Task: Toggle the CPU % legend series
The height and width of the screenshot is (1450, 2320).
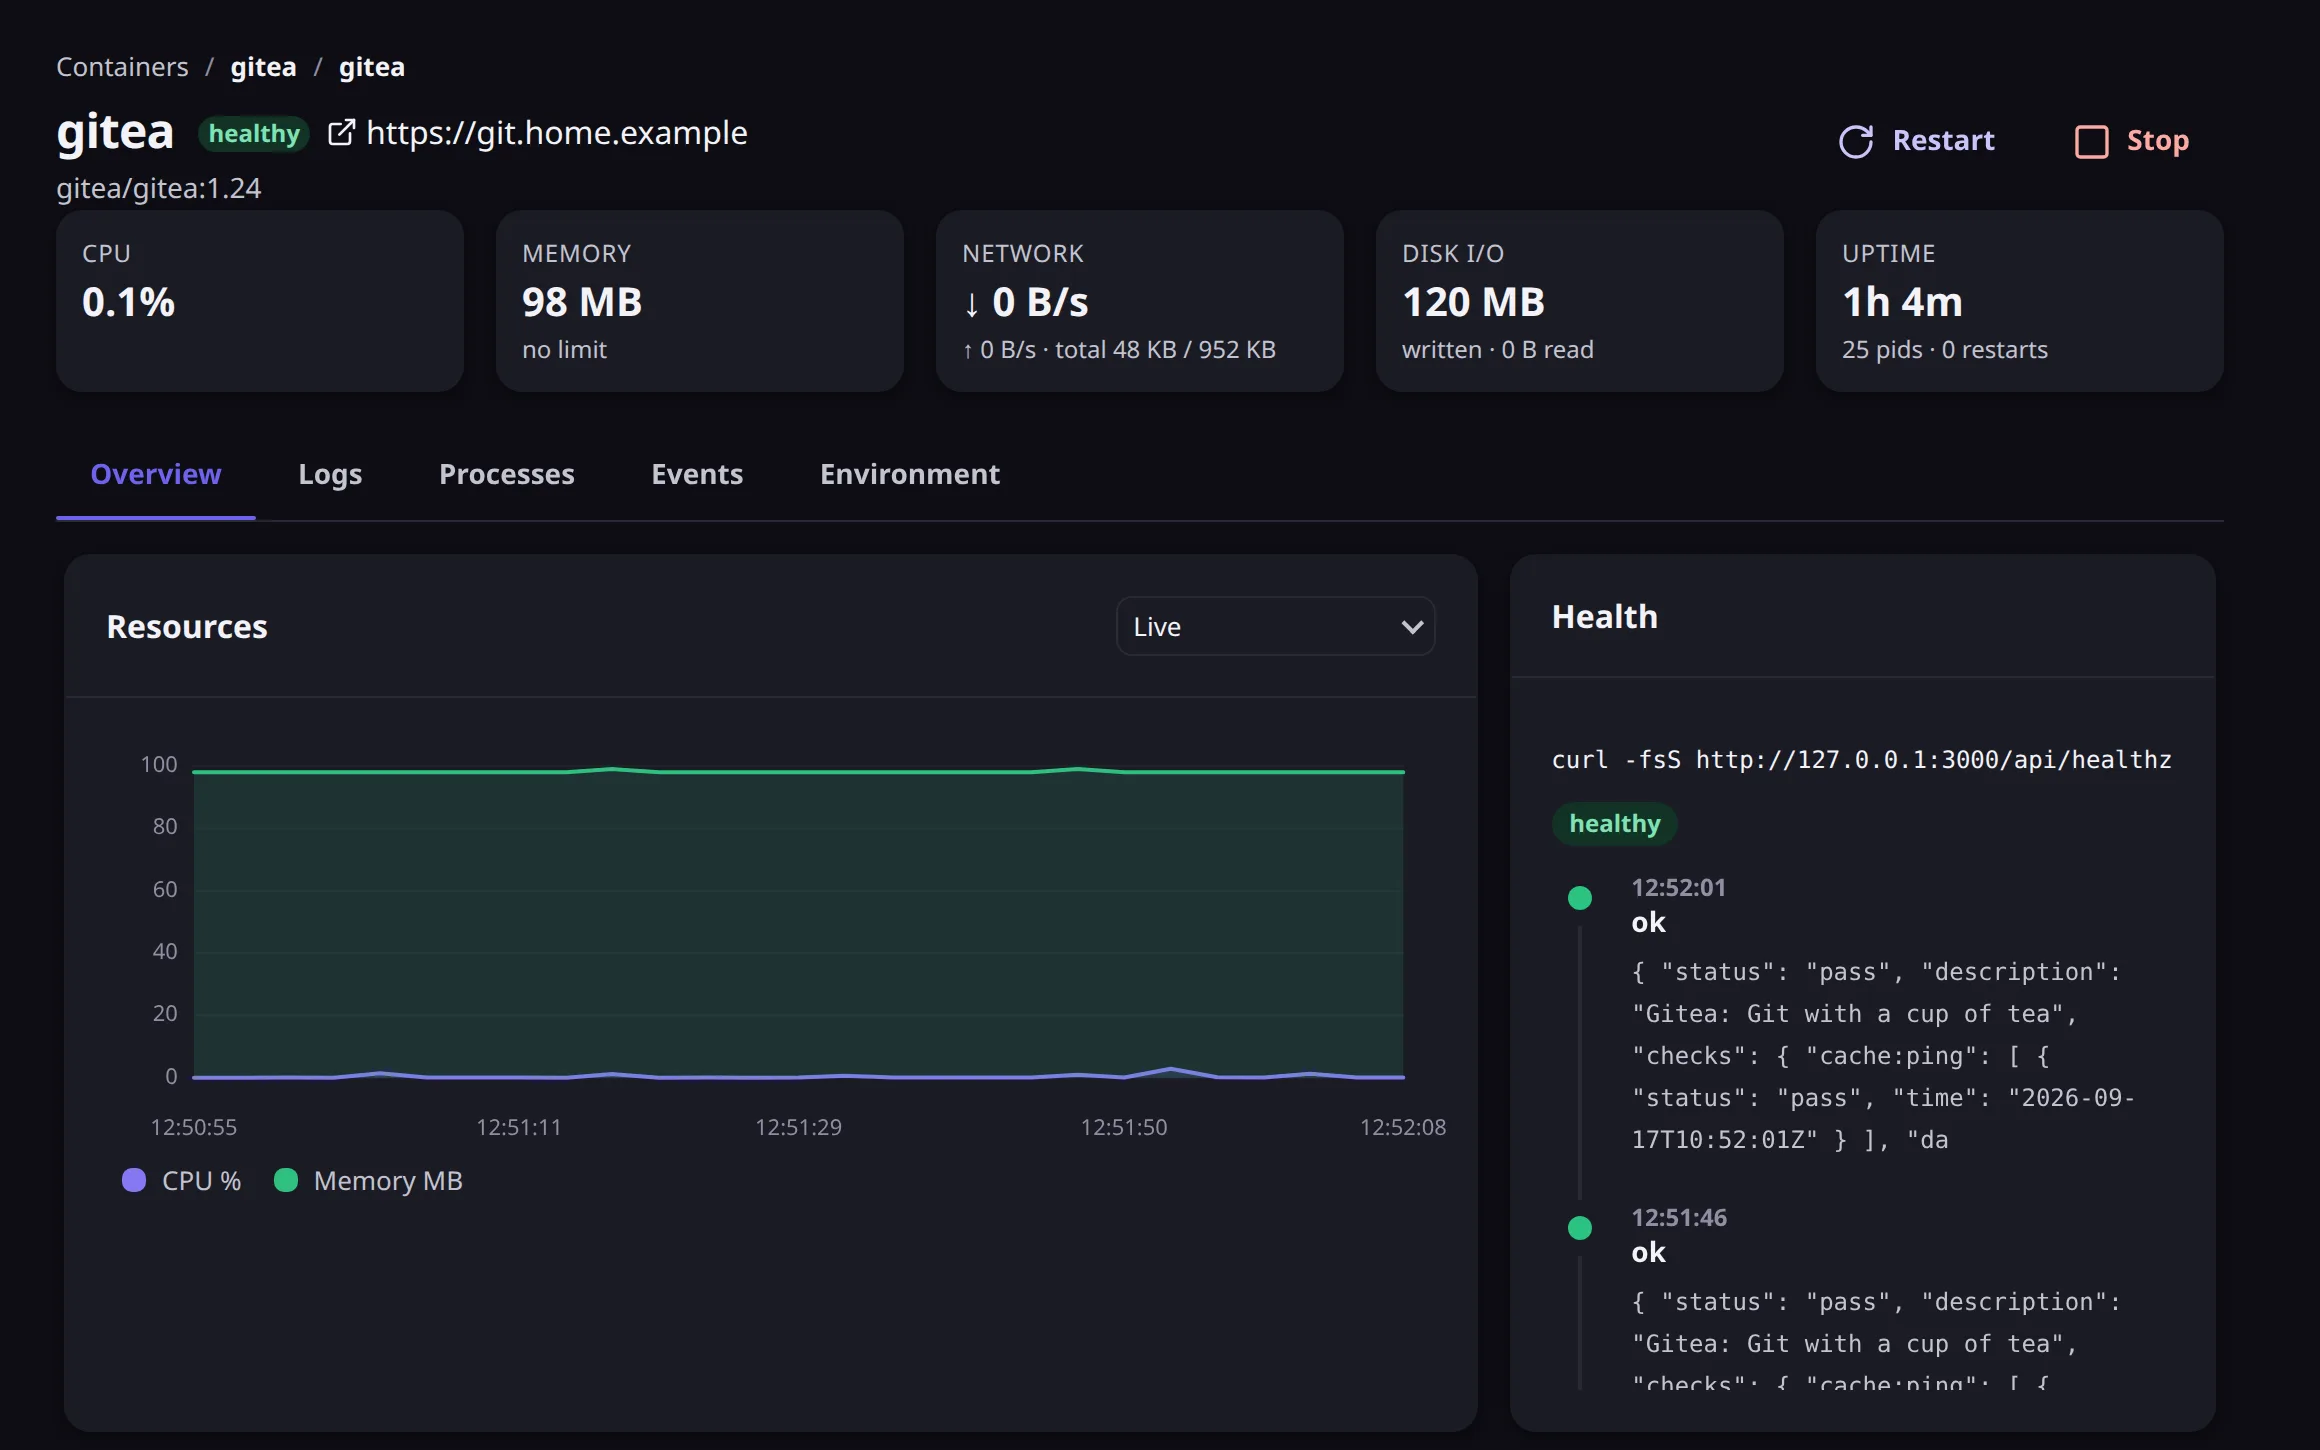Action: tap(181, 1180)
